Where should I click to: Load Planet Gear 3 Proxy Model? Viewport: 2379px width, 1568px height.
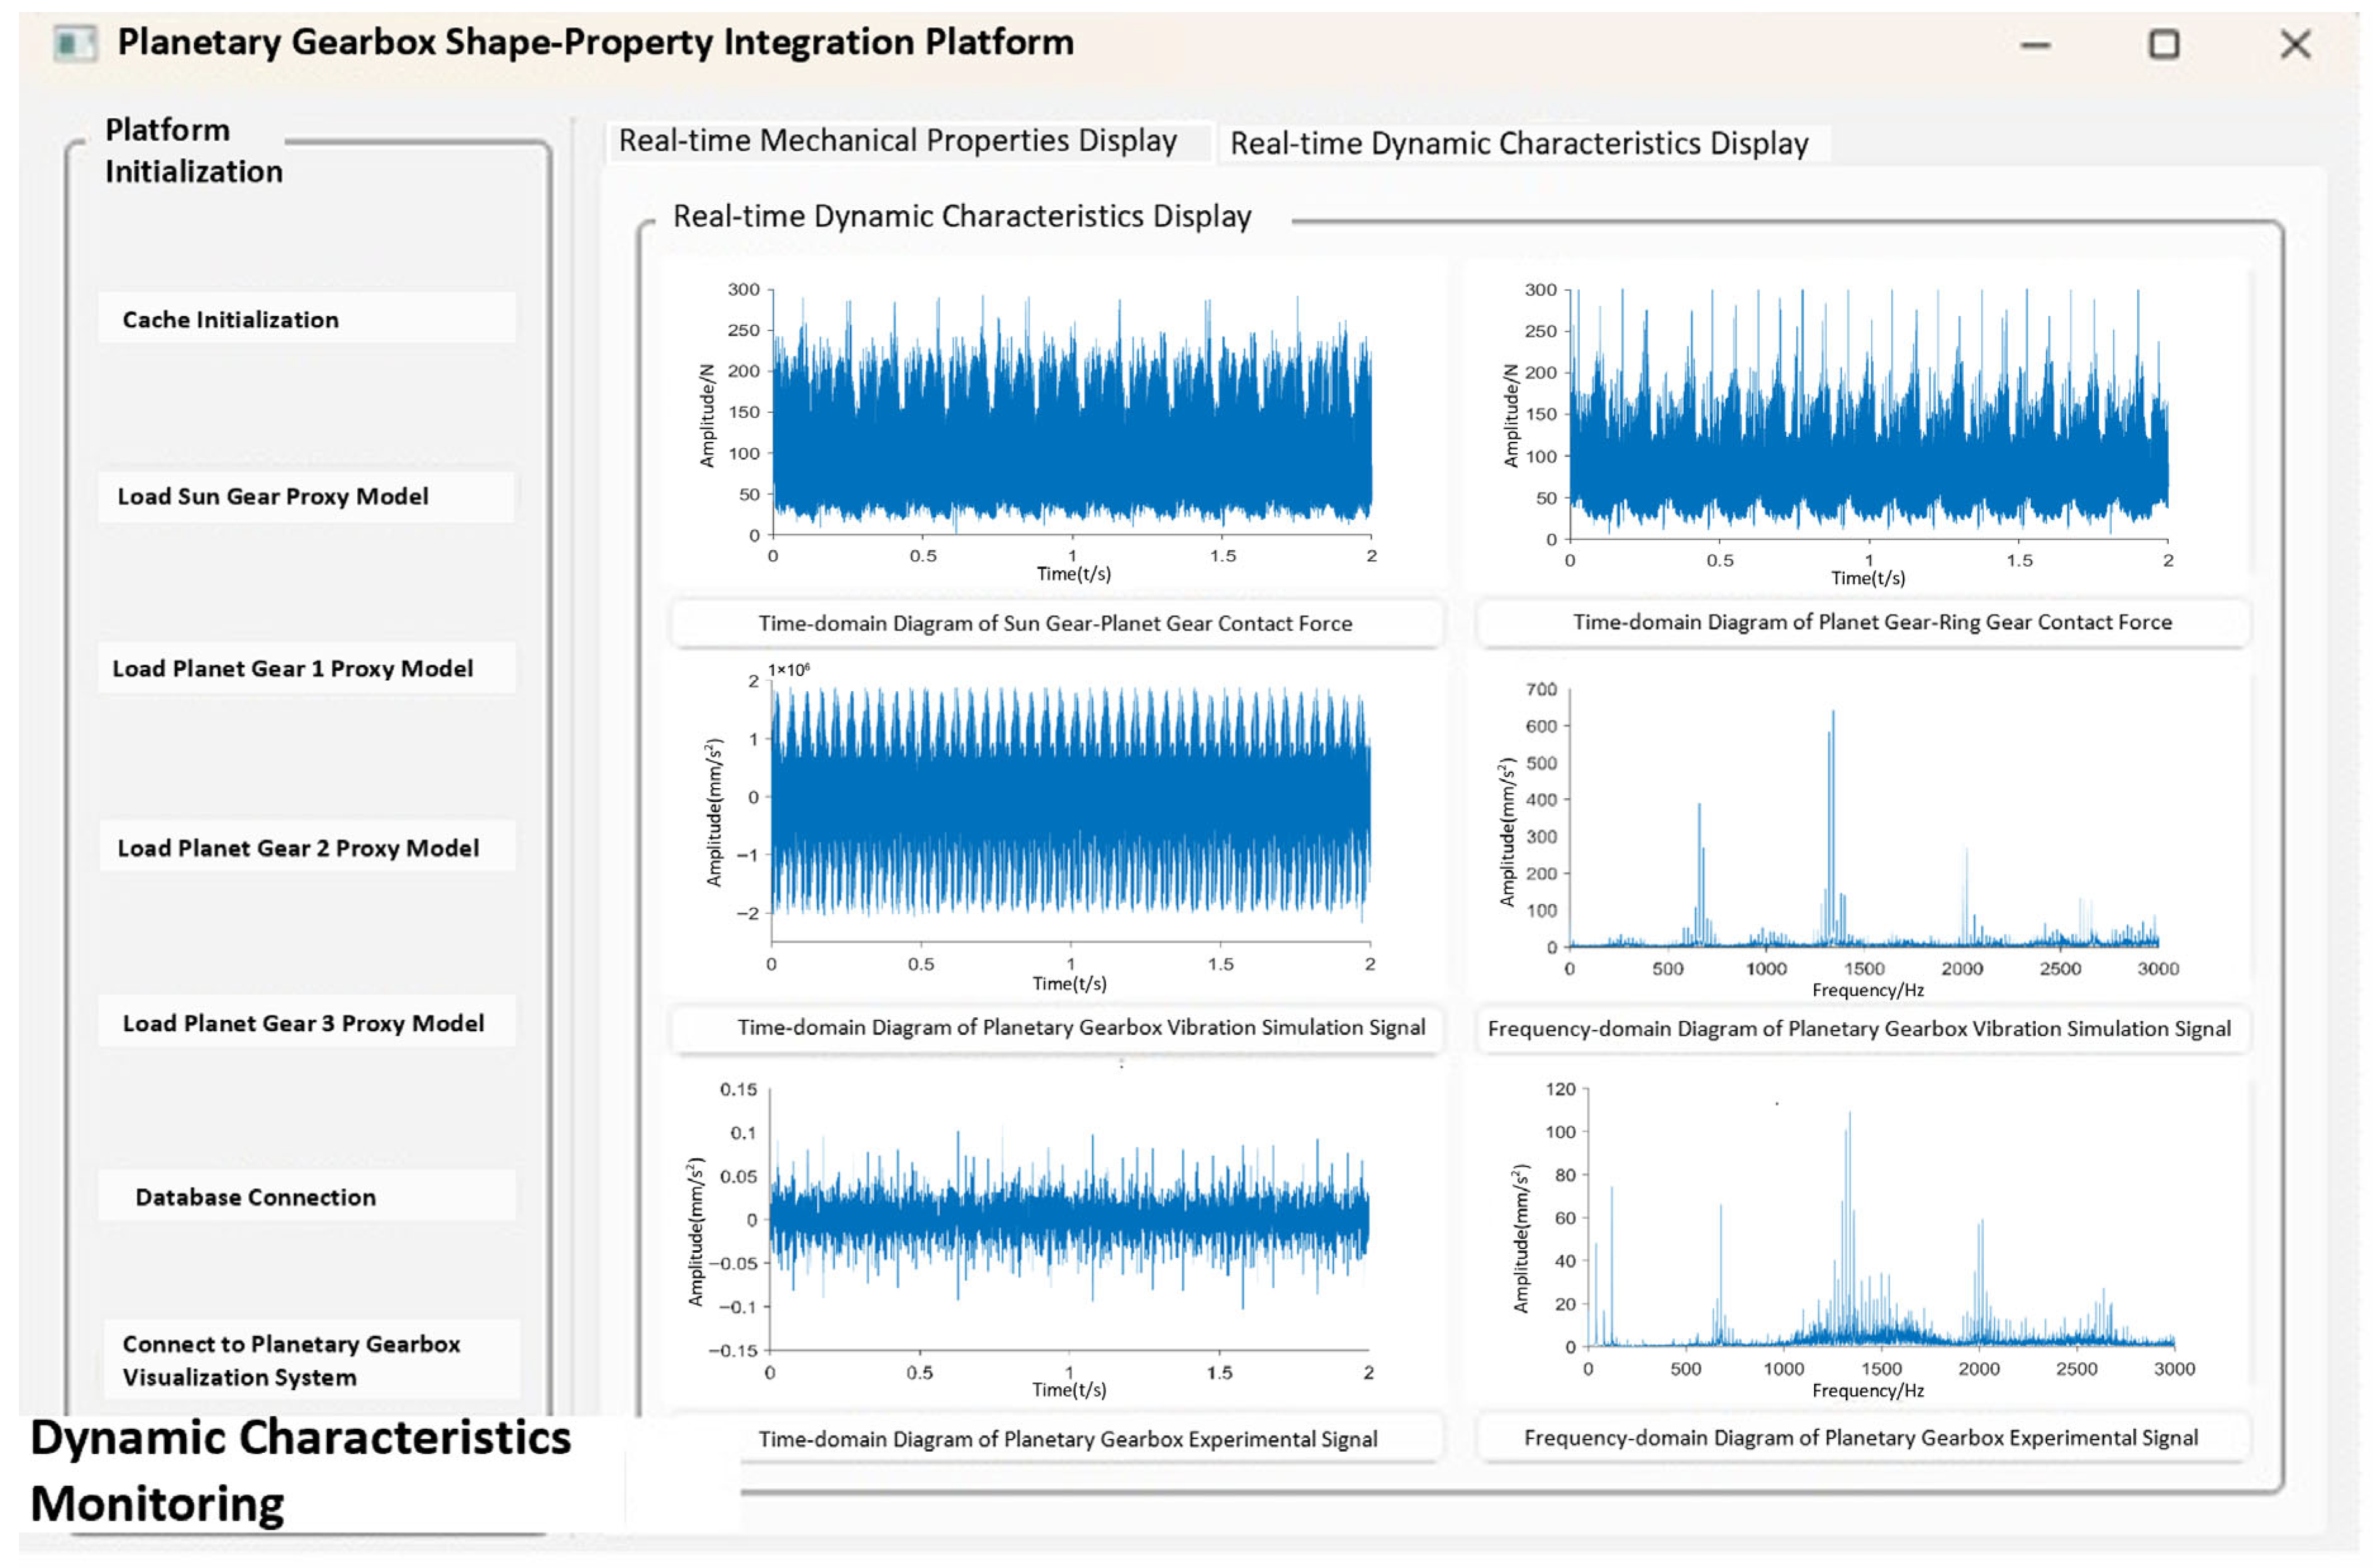pos(307,1022)
